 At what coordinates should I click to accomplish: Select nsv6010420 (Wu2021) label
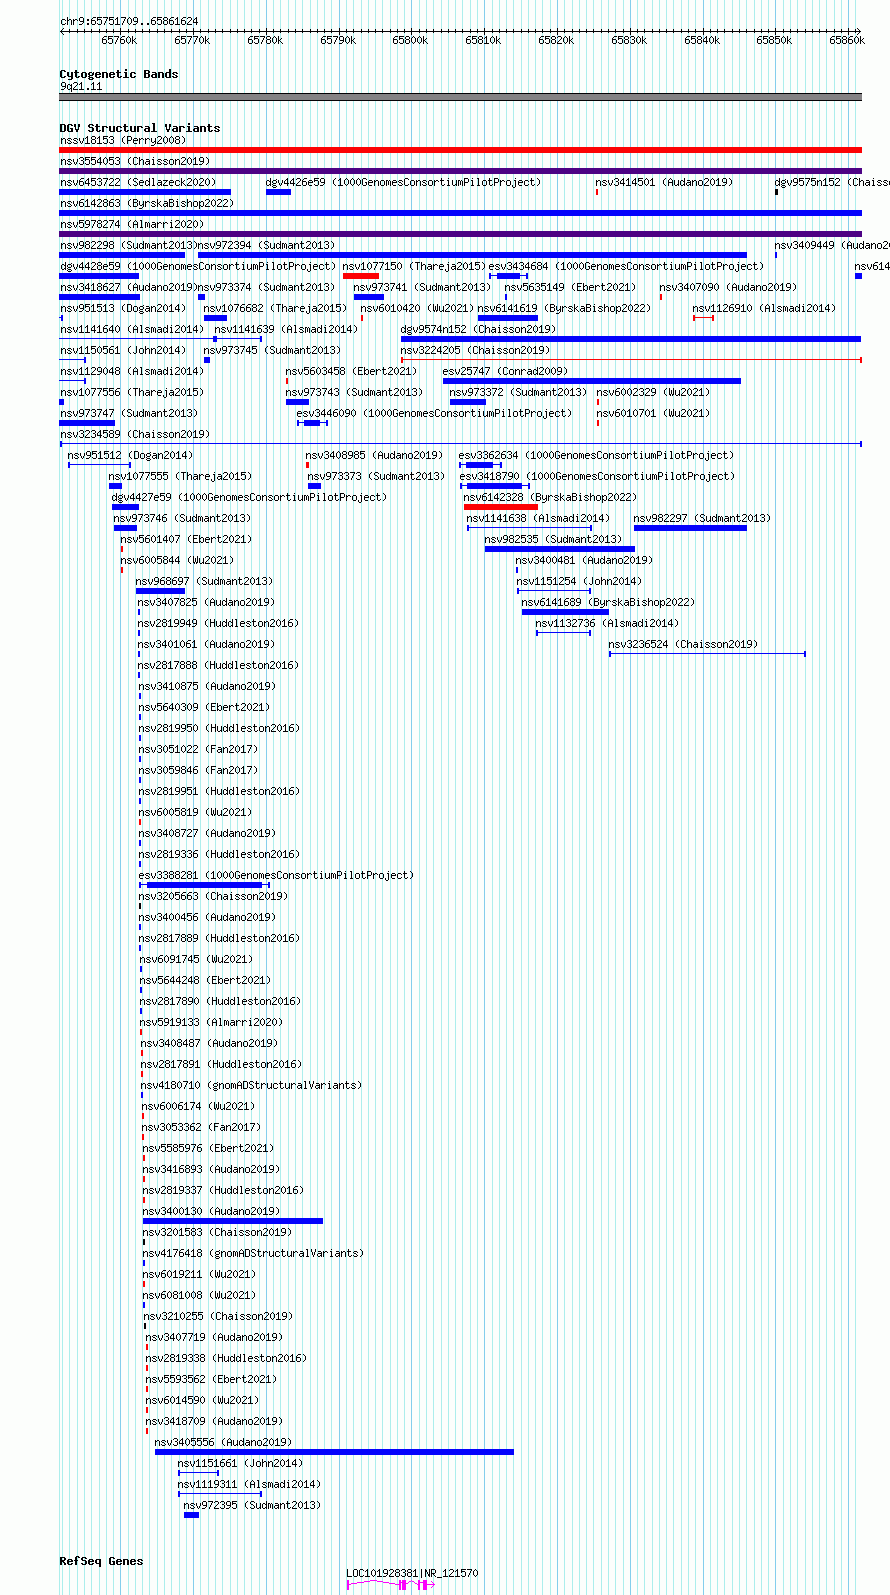(x=418, y=308)
